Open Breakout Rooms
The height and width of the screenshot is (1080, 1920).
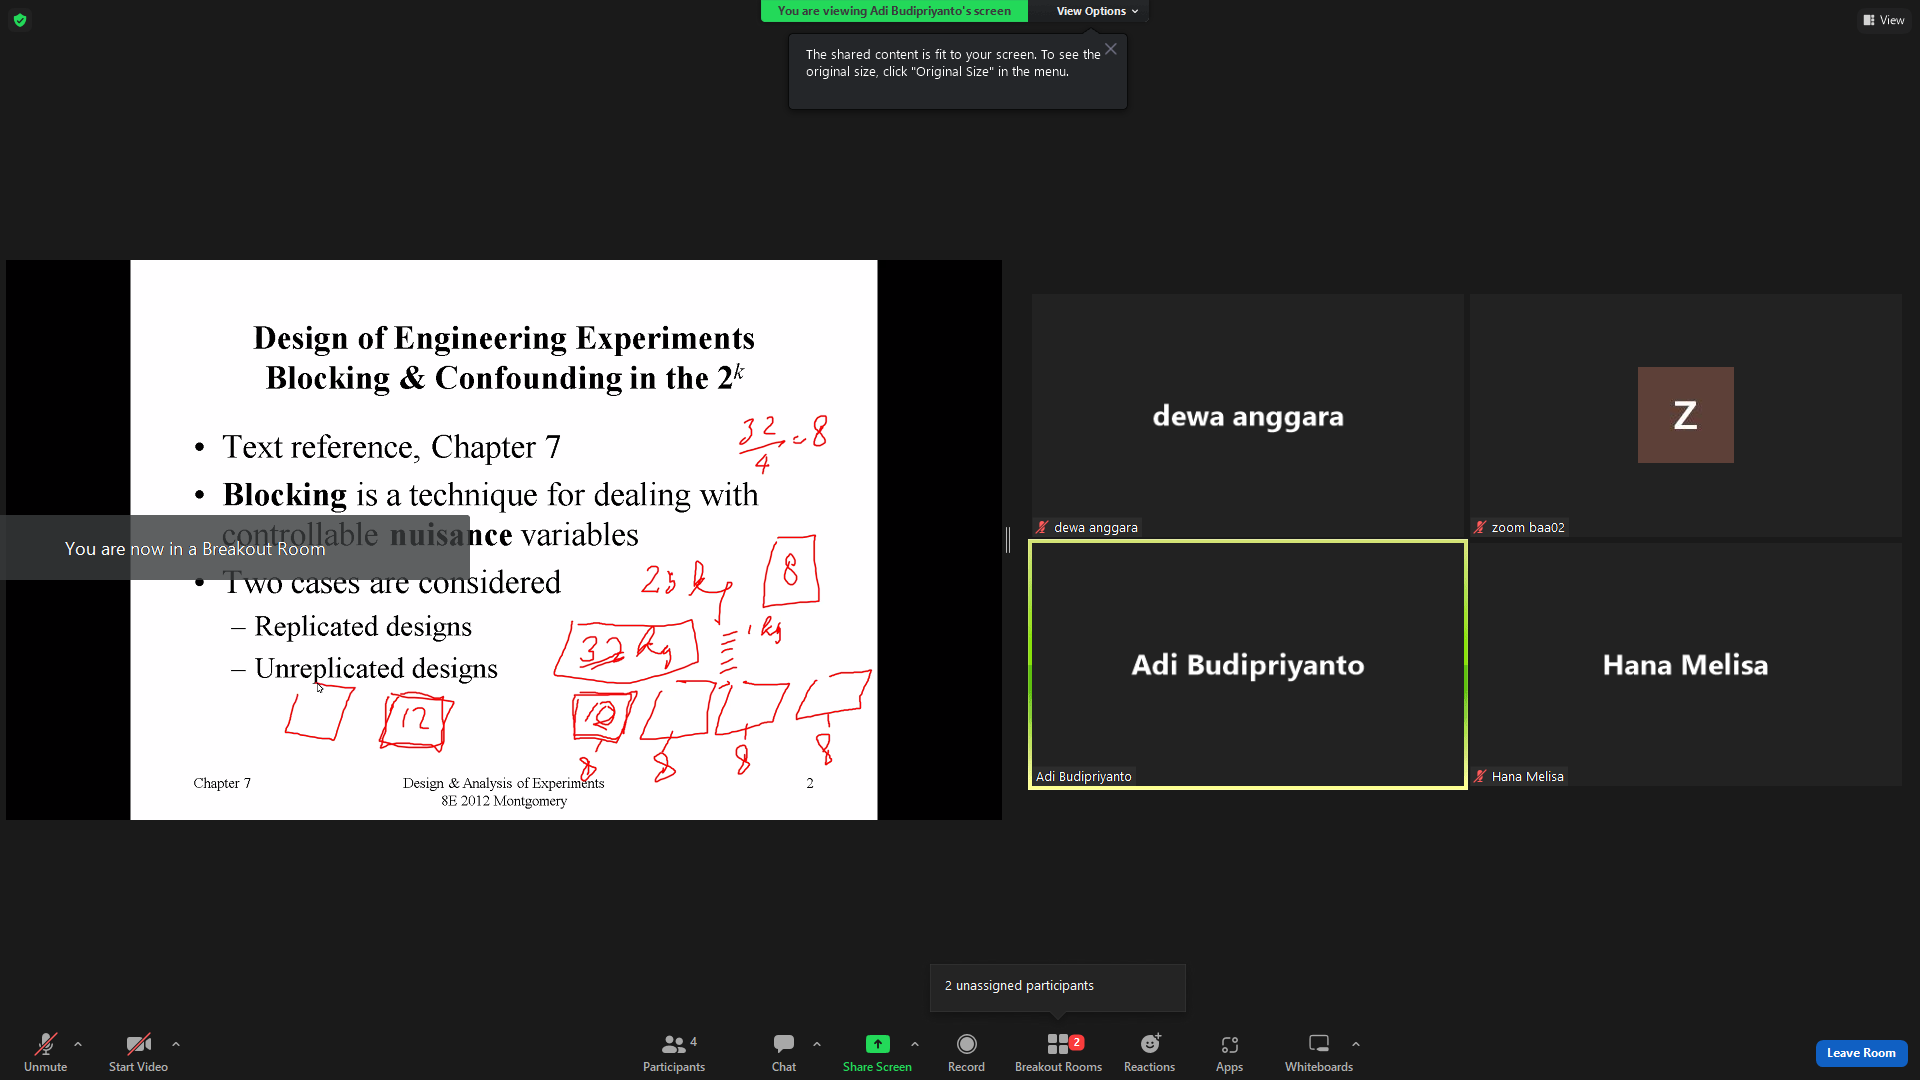(1058, 1052)
